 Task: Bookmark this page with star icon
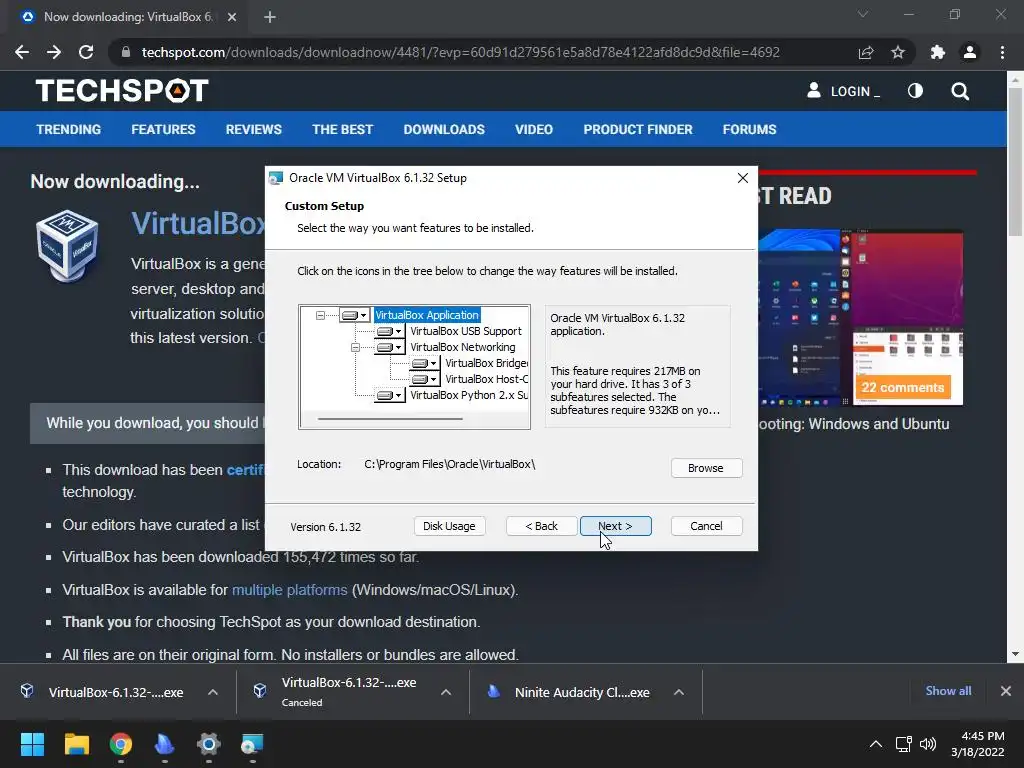pyautogui.click(x=898, y=52)
